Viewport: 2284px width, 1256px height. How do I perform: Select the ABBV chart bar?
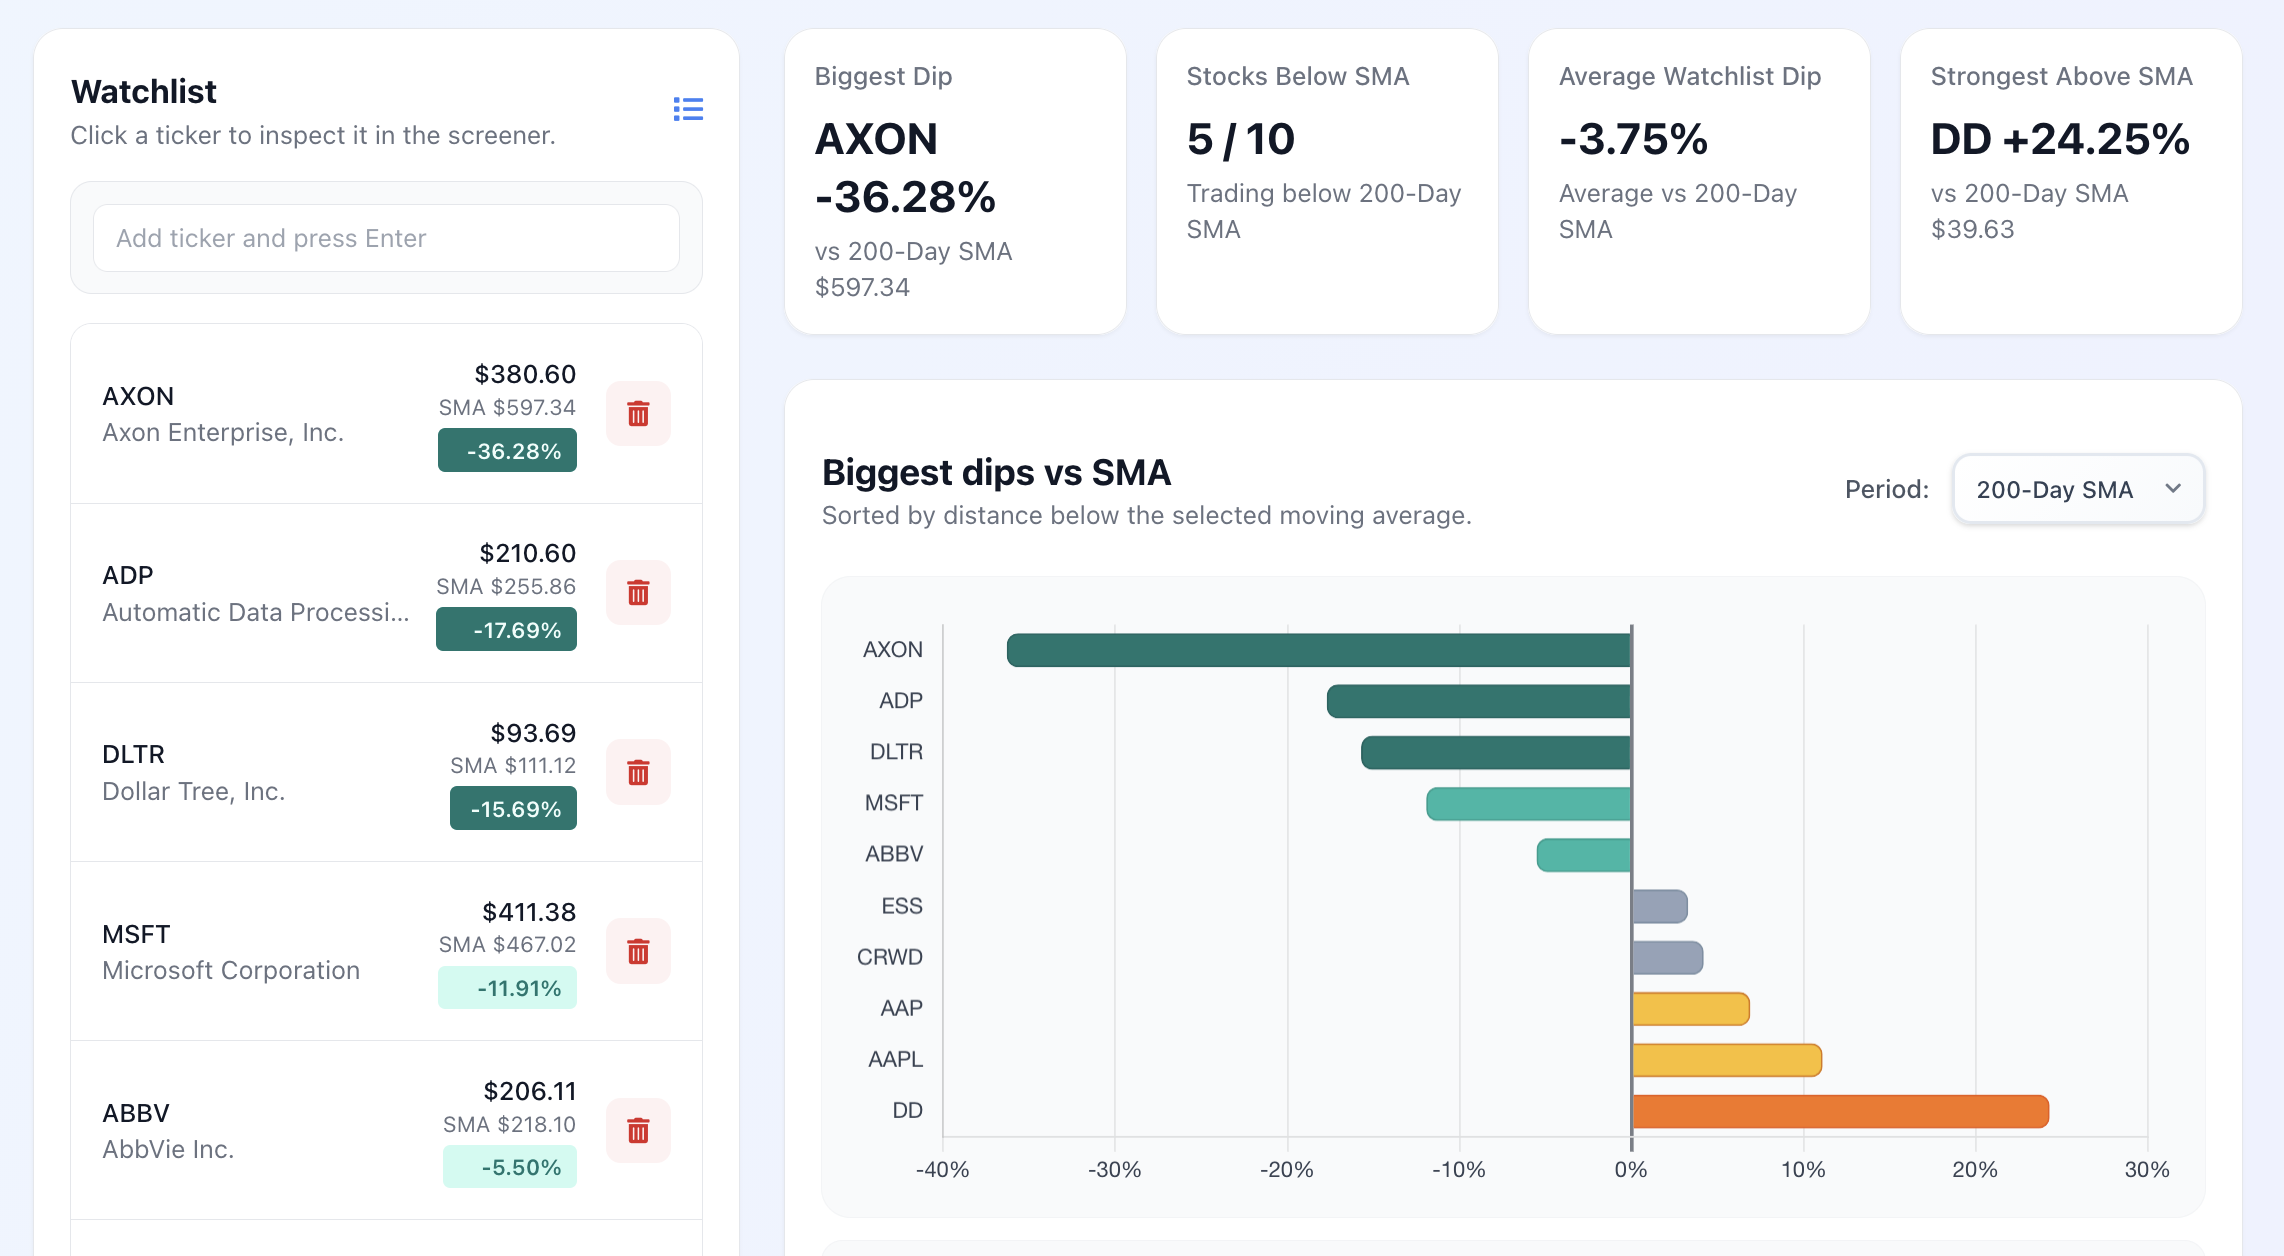[x=1584, y=855]
